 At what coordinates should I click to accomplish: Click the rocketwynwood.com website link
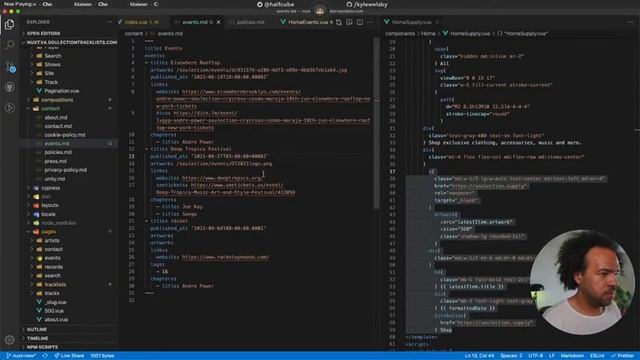pos(225,257)
